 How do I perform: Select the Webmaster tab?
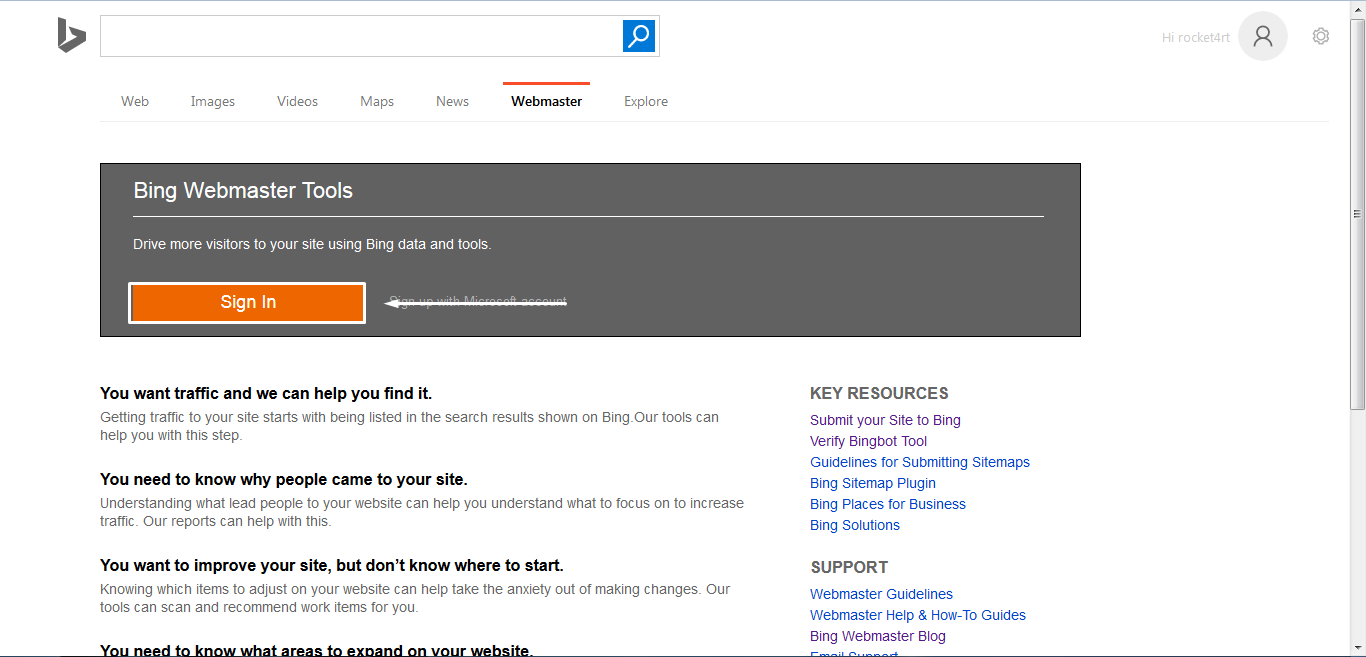[x=546, y=101]
